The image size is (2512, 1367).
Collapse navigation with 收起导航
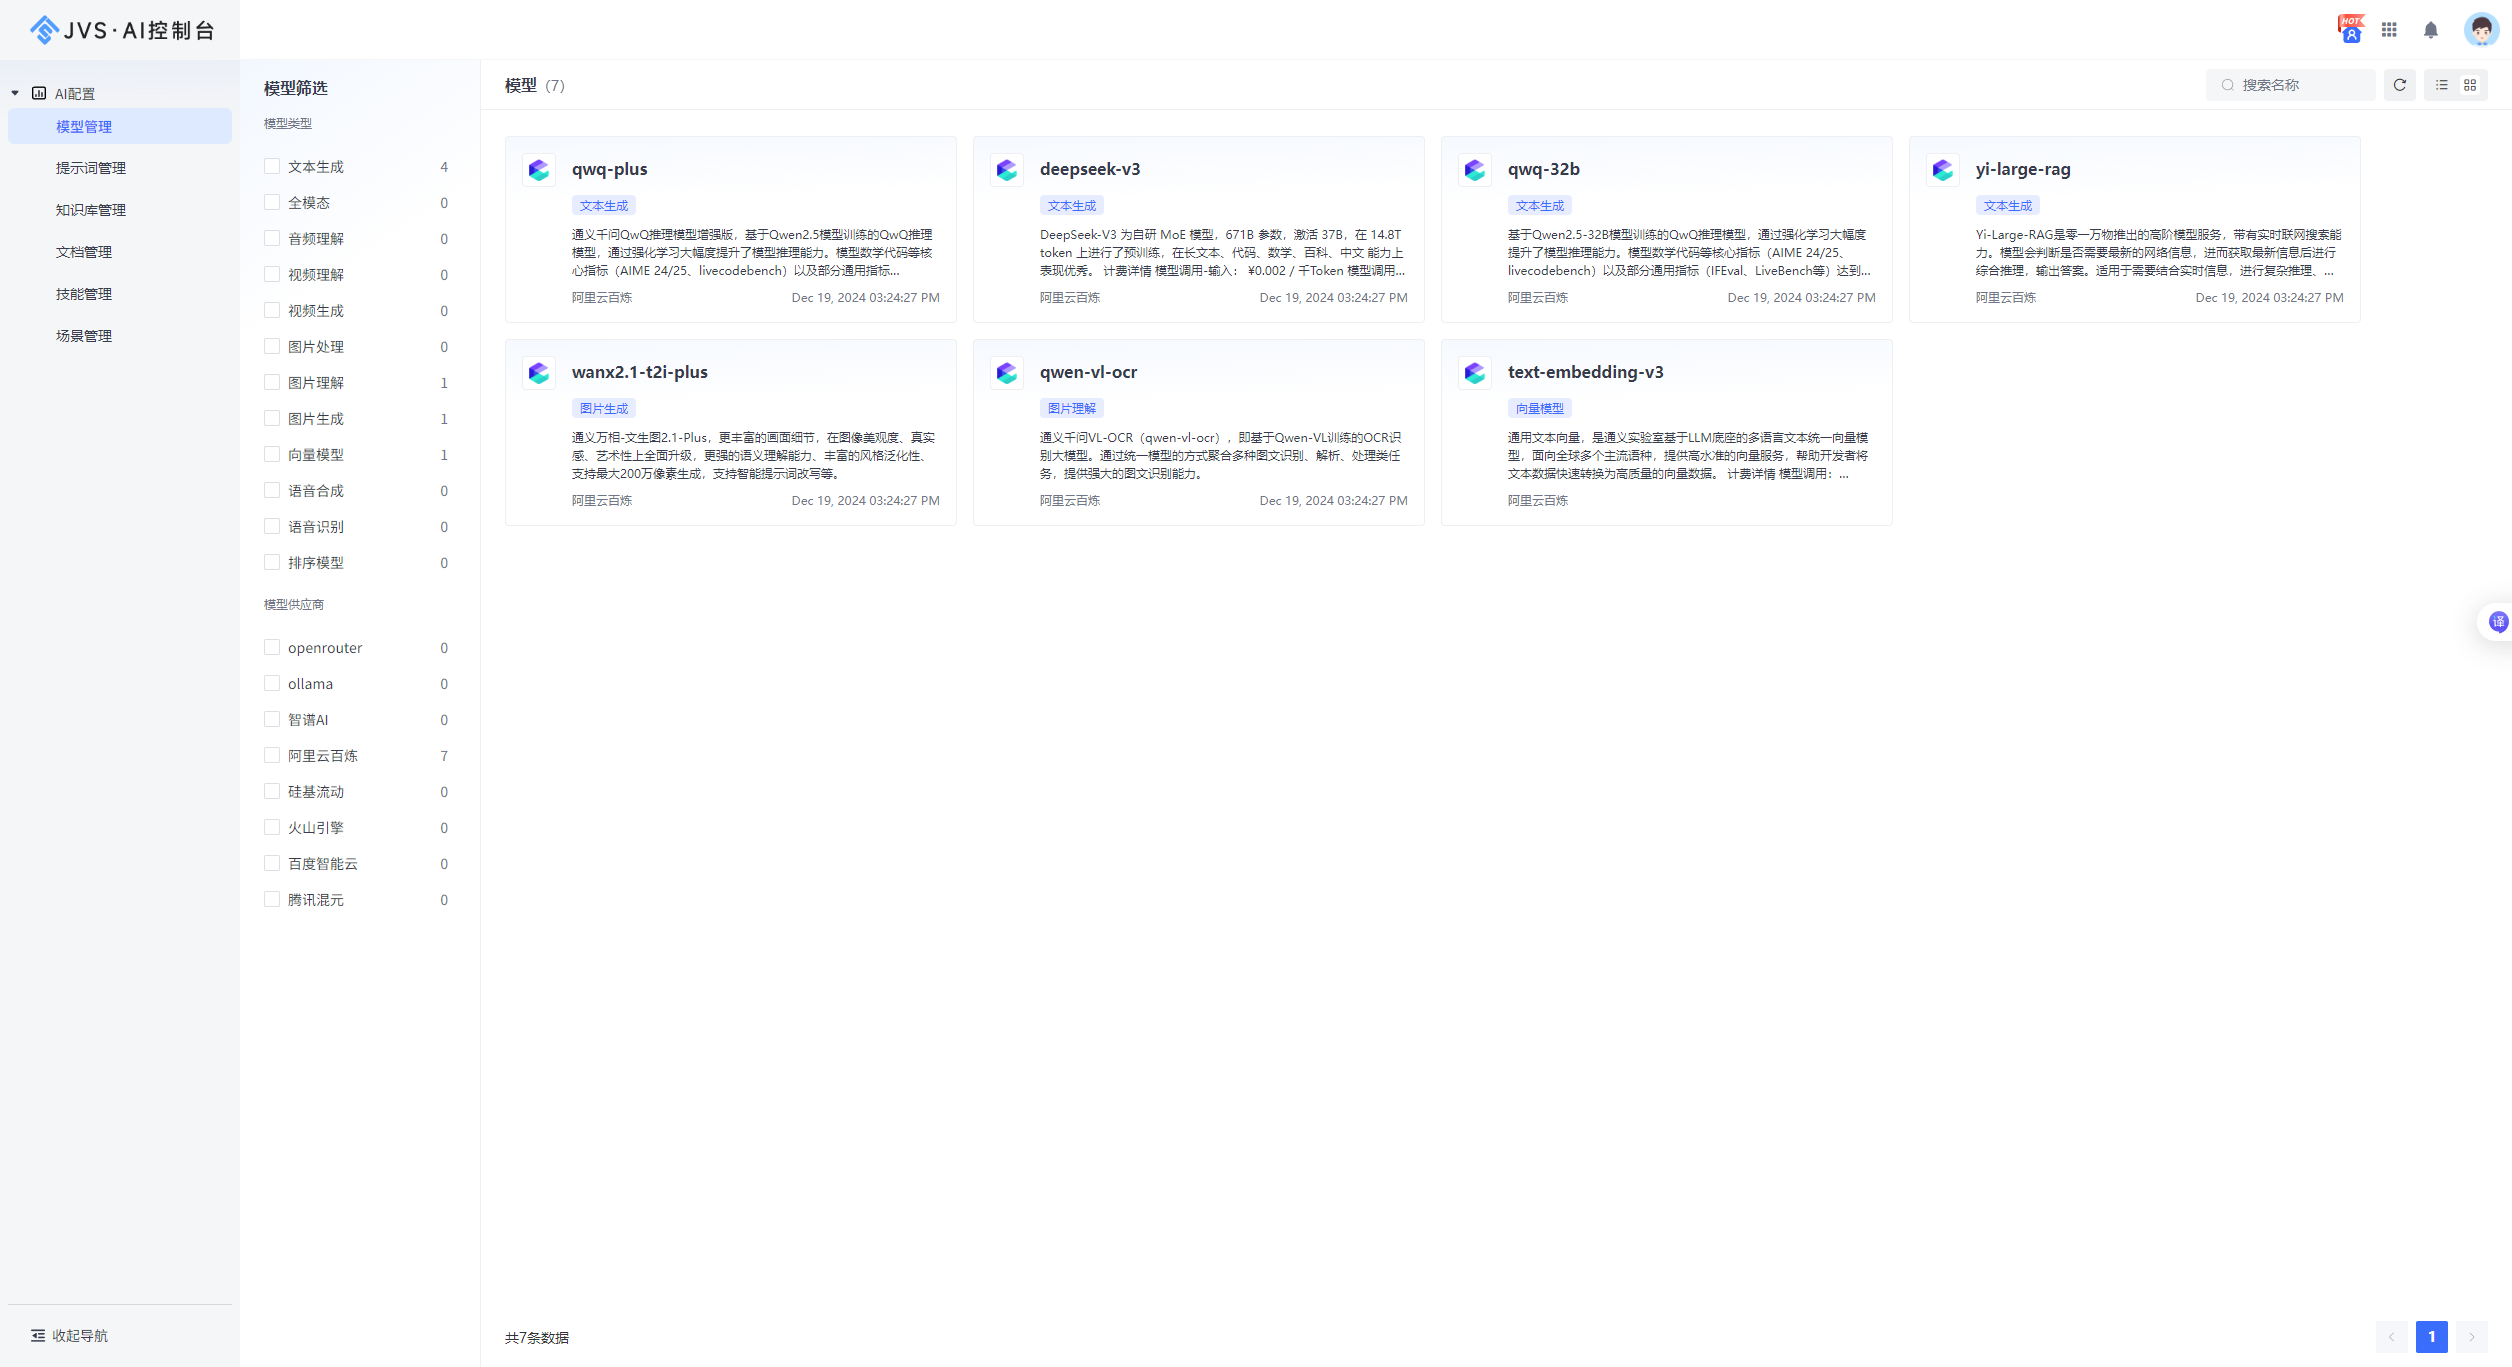pyautogui.click(x=69, y=1335)
